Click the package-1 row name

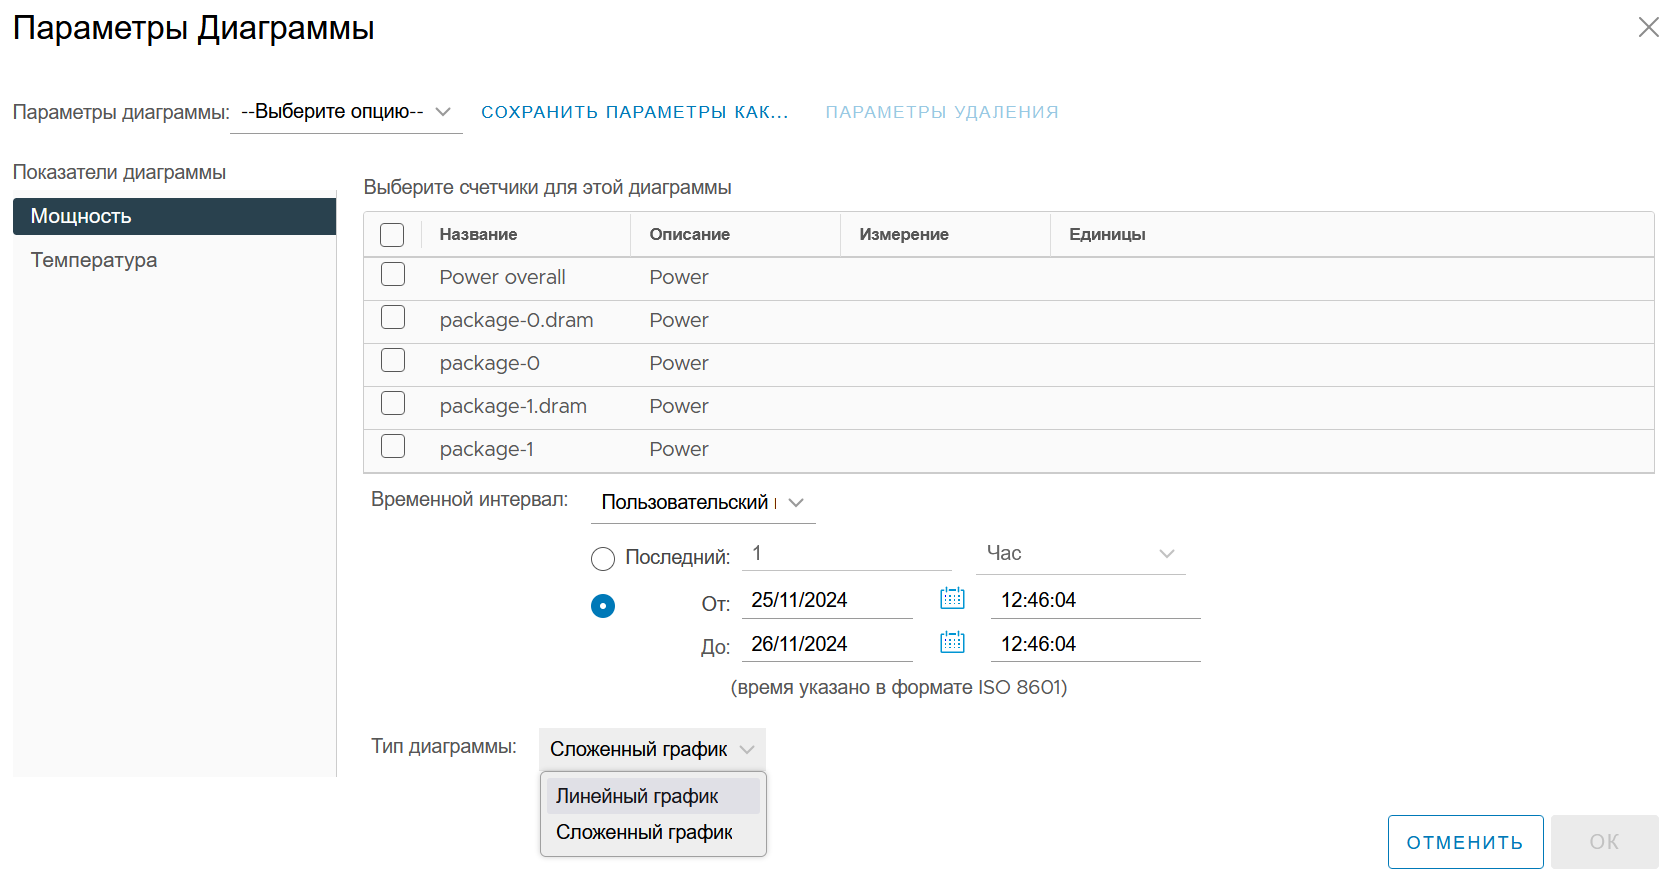[487, 449]
